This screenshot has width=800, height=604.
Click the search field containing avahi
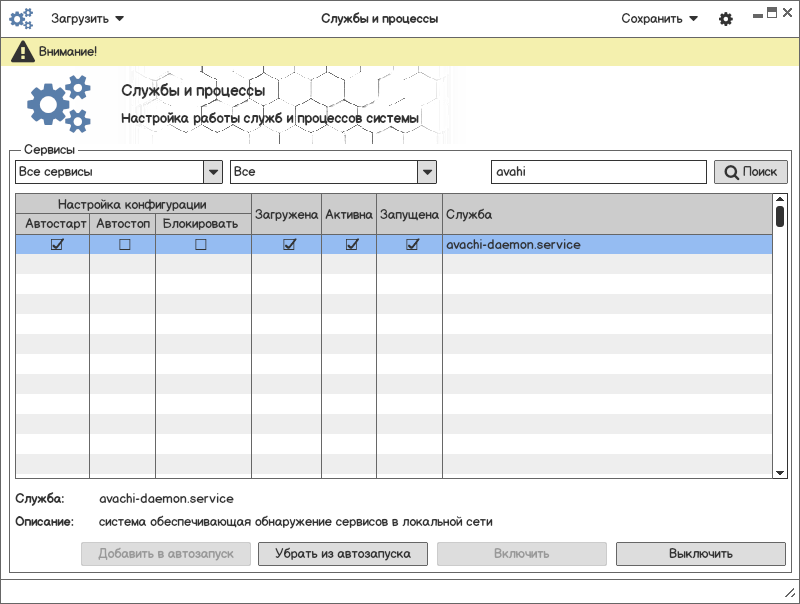598,172
